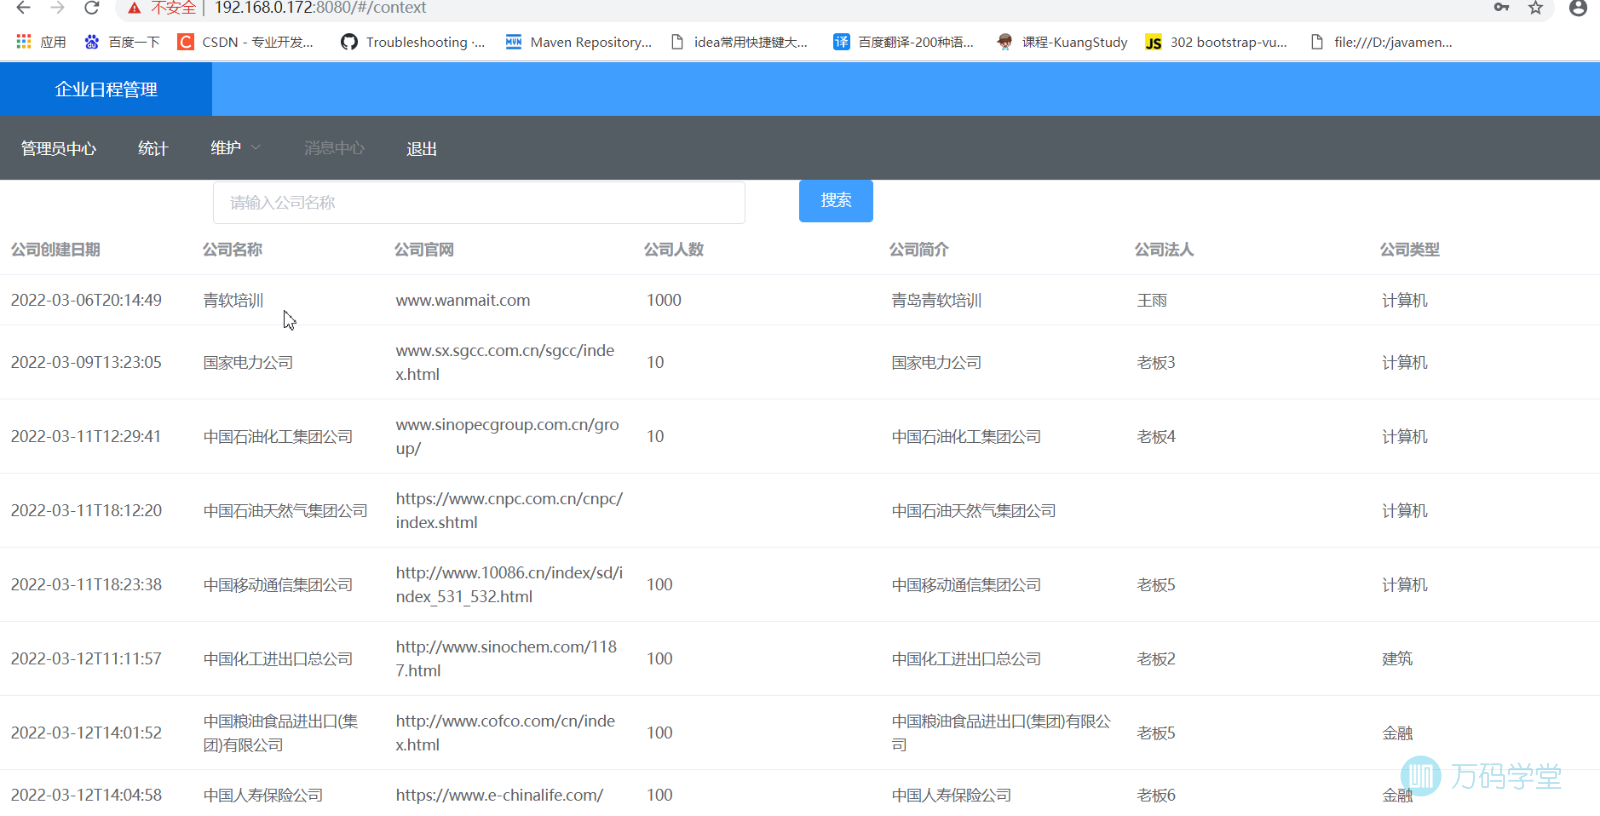The height and width of the screenshot is (816, 1600).
Task: Click the 公司人数 column header
Action: [674, 249]
